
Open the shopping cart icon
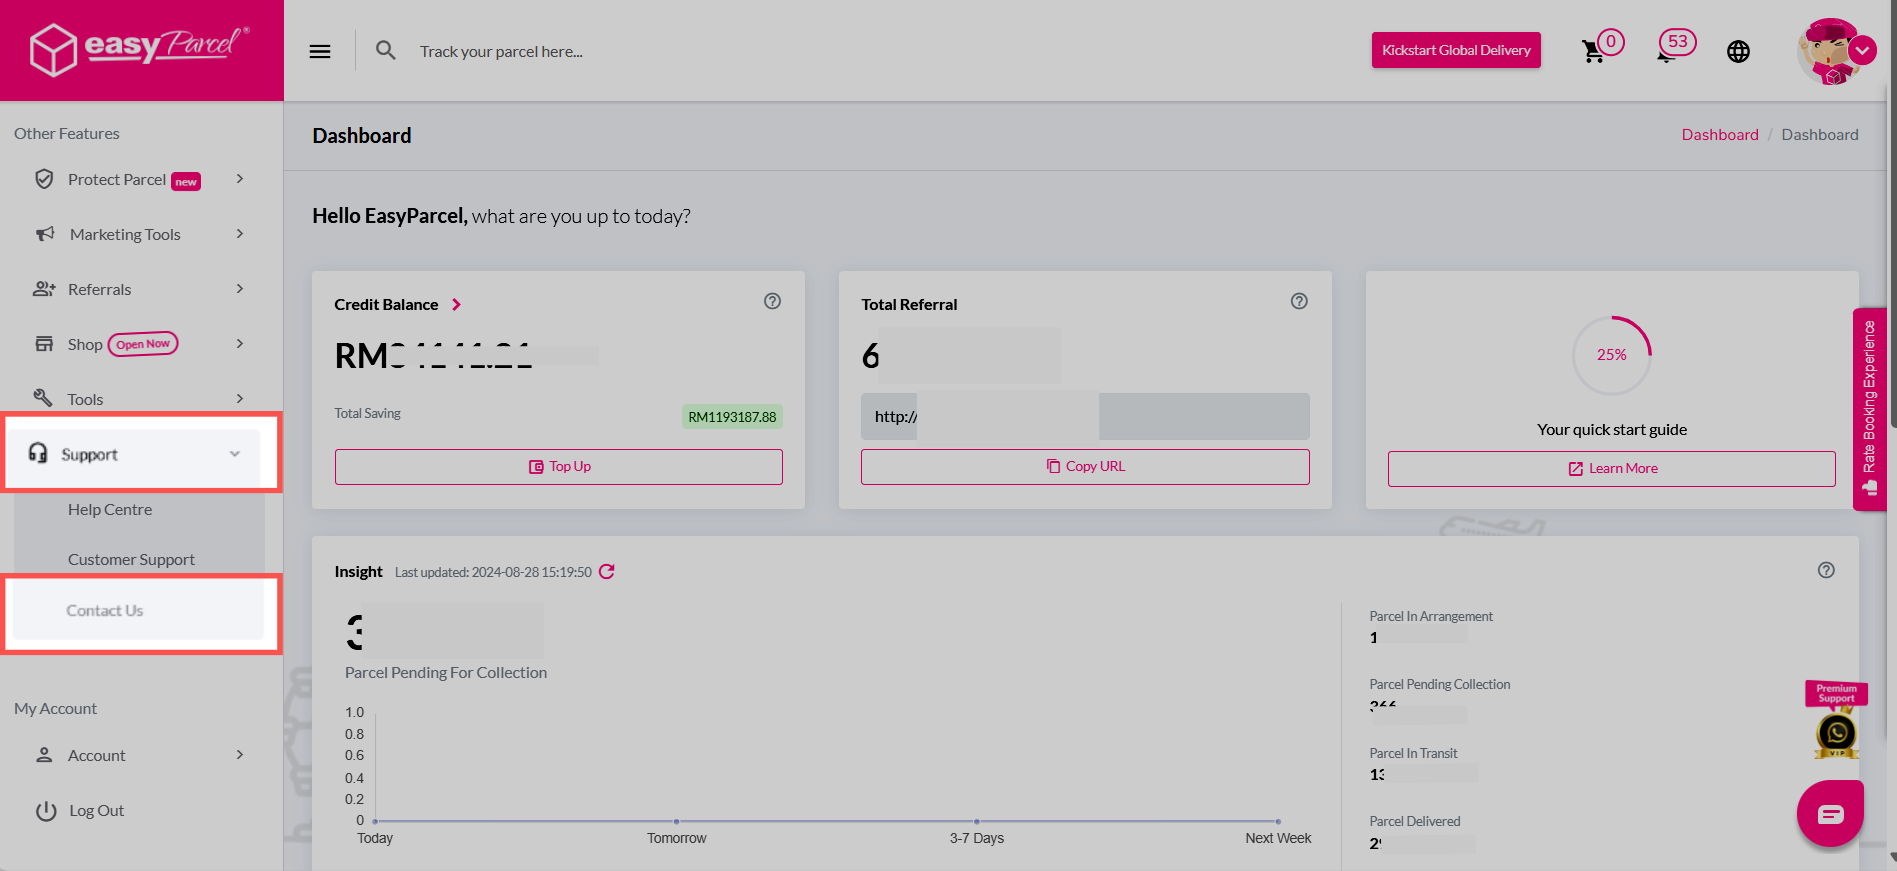pos(1593,51)
